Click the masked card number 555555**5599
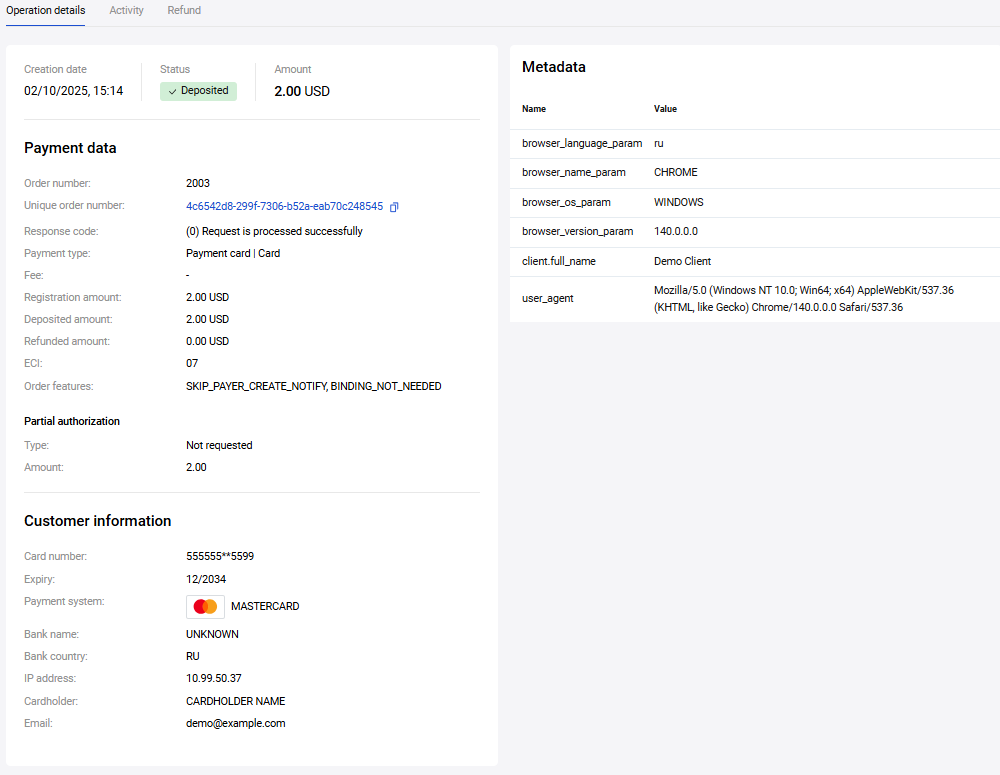Image resolution: width=1000 pixels, height=775 pixels. tap(226, 556)
